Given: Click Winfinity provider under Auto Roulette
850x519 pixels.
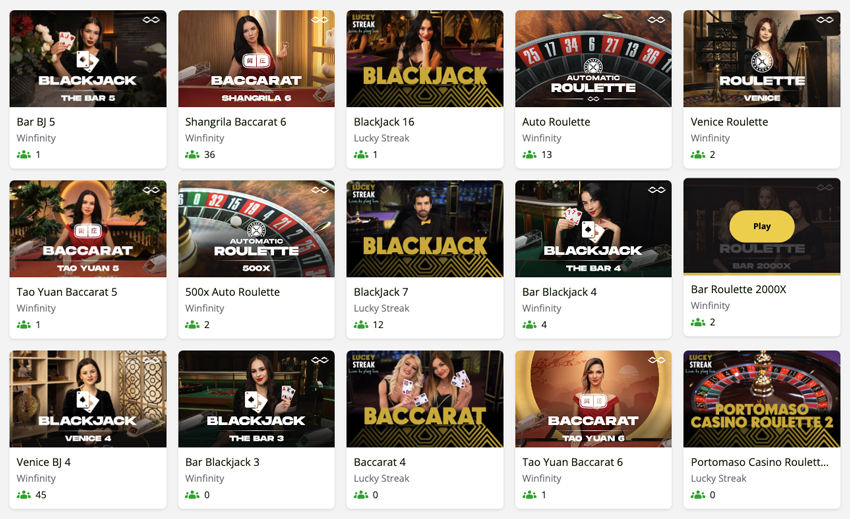Looking at the screenshot, I should (542, 138).
